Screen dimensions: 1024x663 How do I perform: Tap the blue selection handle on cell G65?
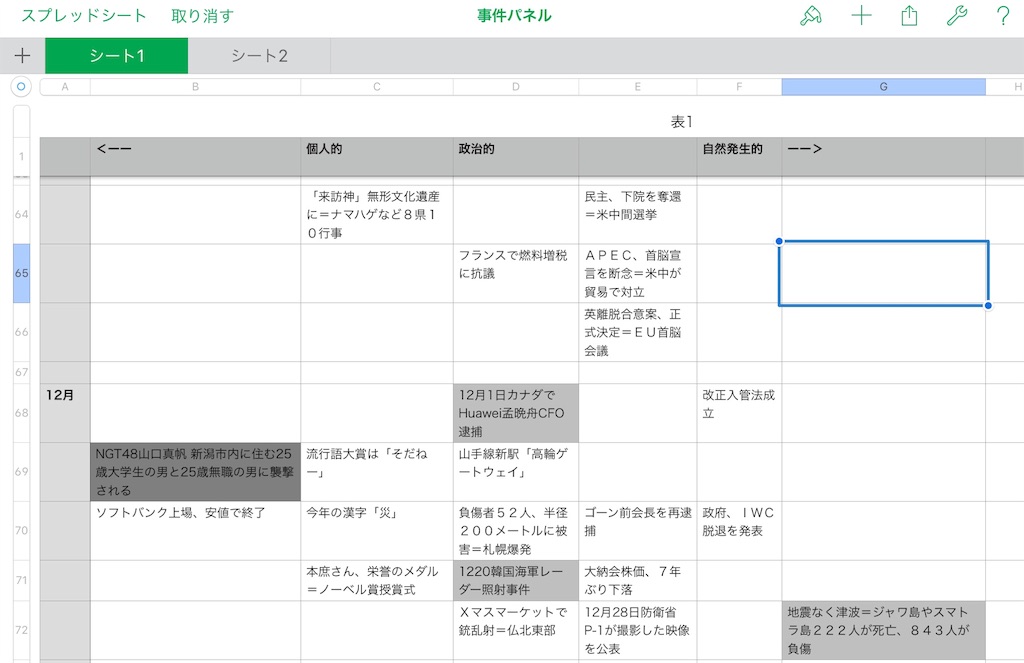987,304
